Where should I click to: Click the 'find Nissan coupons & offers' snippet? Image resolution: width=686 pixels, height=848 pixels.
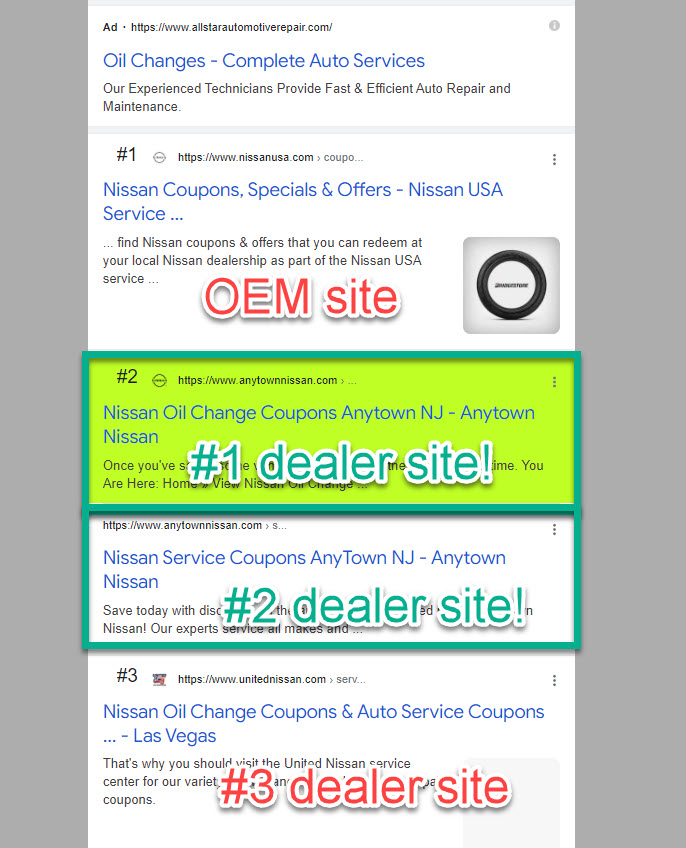pos(262,260)
